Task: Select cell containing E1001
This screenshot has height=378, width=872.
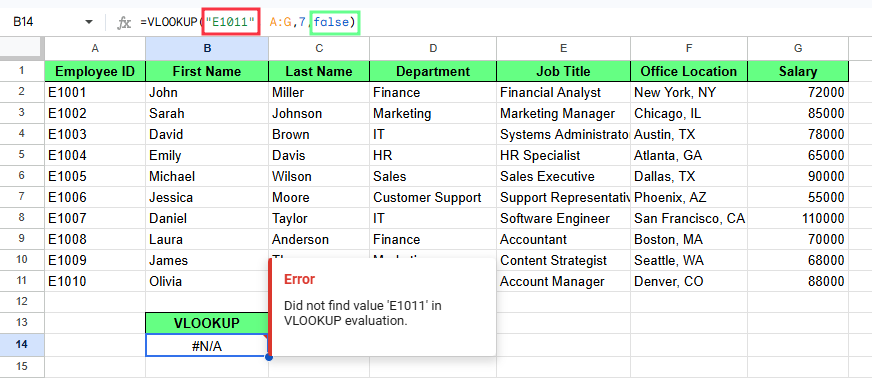Action: [95, 92]
